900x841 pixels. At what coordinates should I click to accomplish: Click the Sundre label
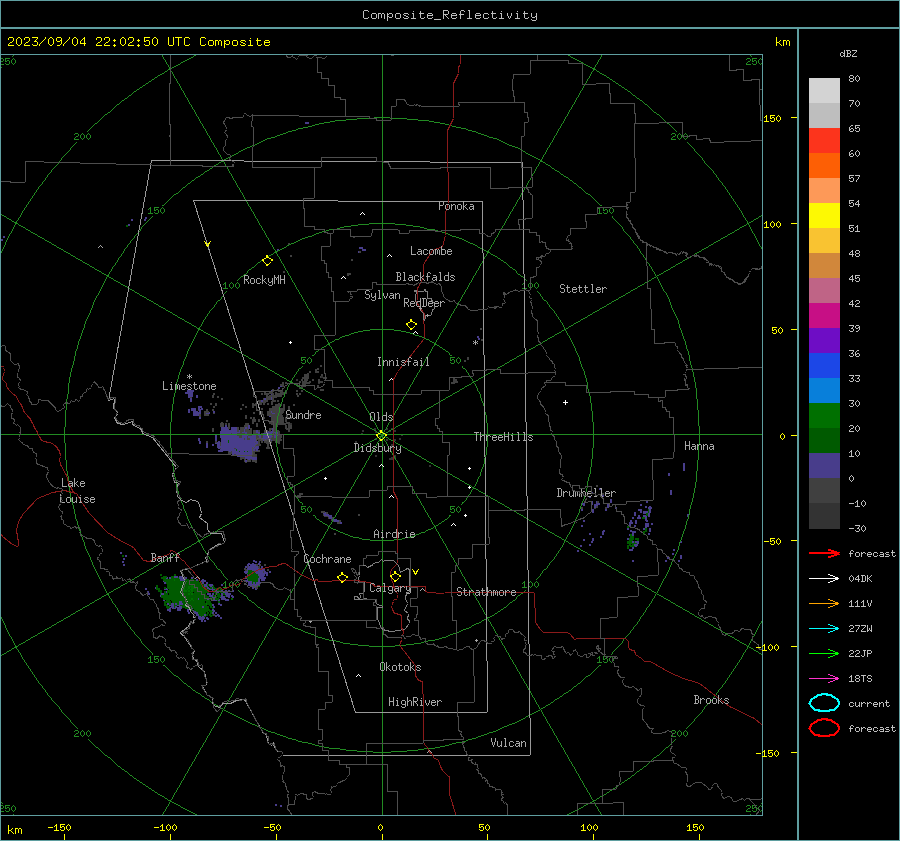pyautogui.click(x=303, y=415)
